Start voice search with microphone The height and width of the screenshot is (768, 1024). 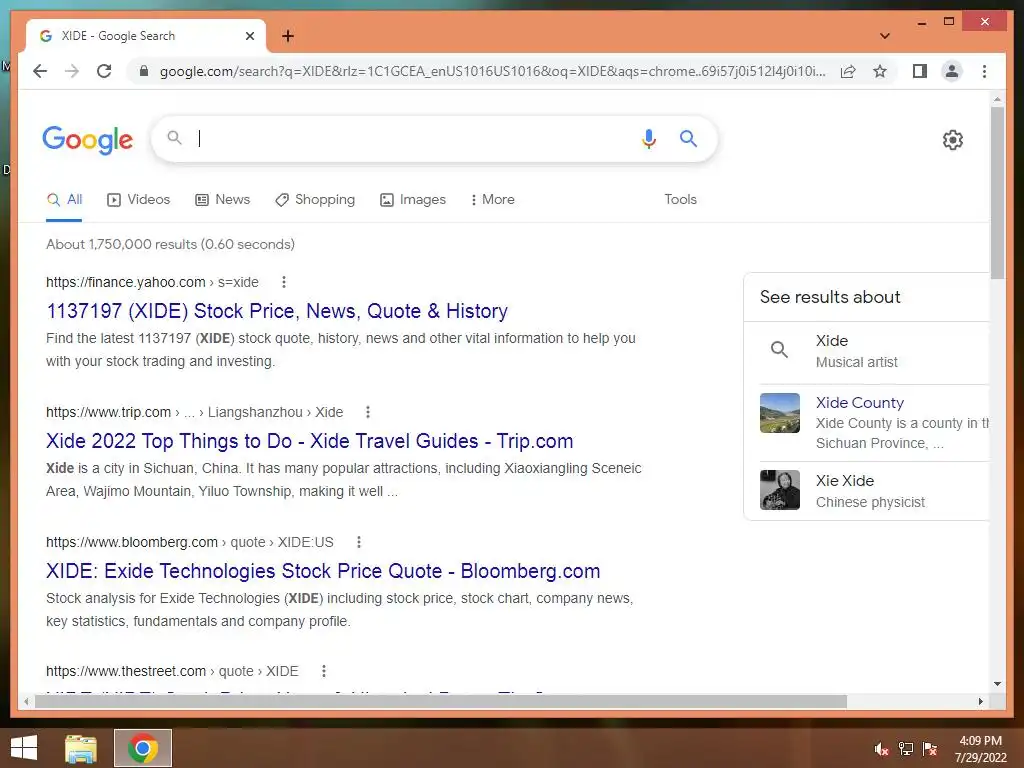(648, 138)
